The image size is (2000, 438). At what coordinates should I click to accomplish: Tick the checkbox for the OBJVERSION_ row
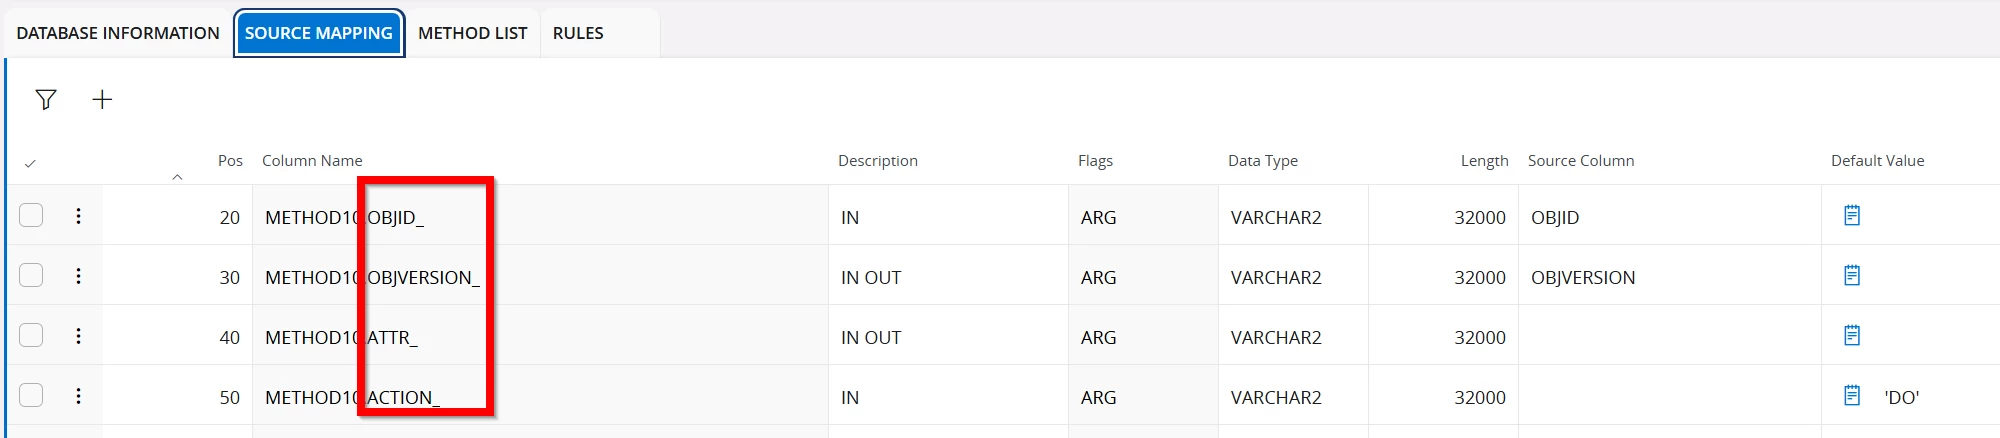tap(31, 275)
